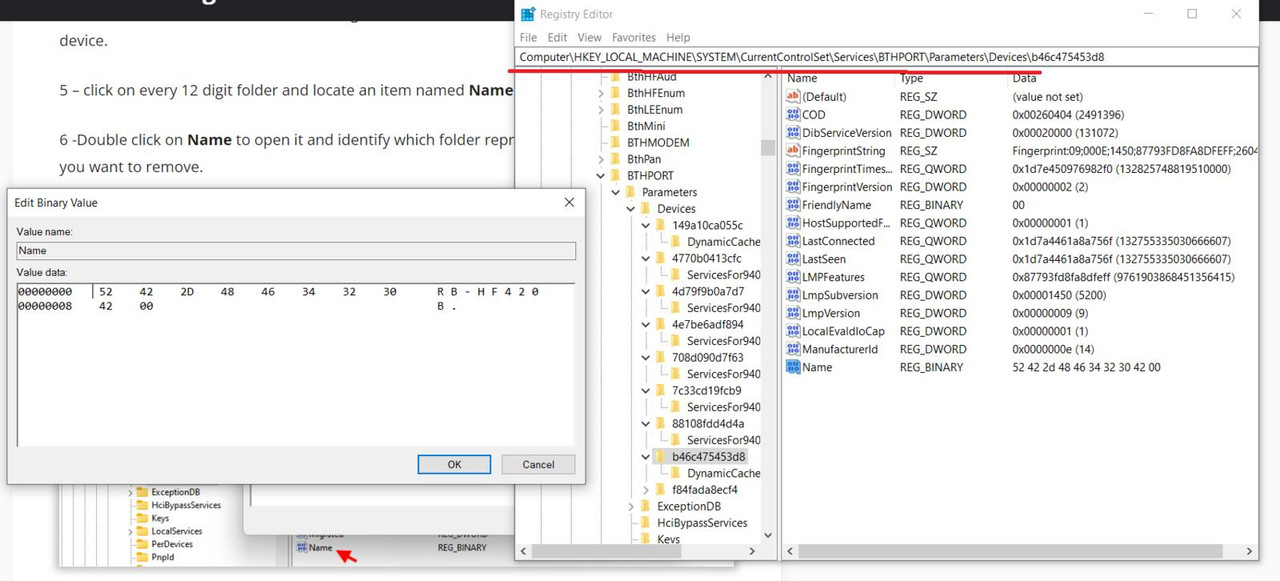
Task: Expand the BthHFEnum key
Action: pyautogui.click(x=601, y=93)
